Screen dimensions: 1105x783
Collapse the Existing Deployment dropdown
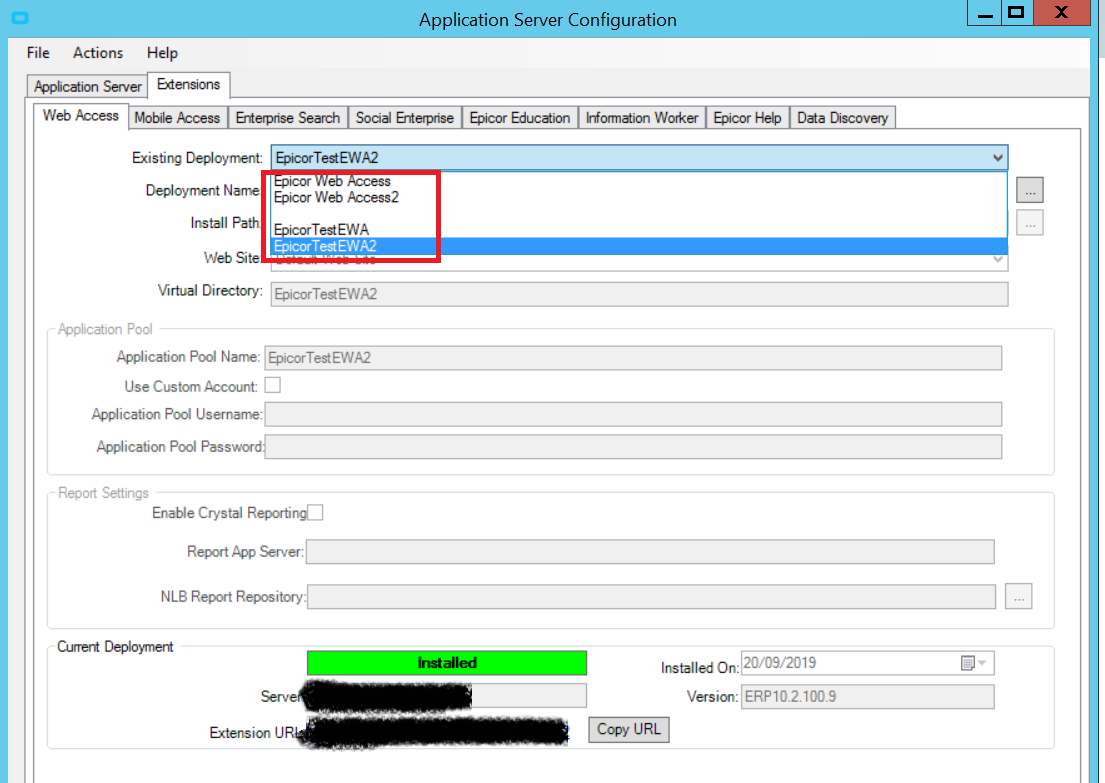(997, 158)
